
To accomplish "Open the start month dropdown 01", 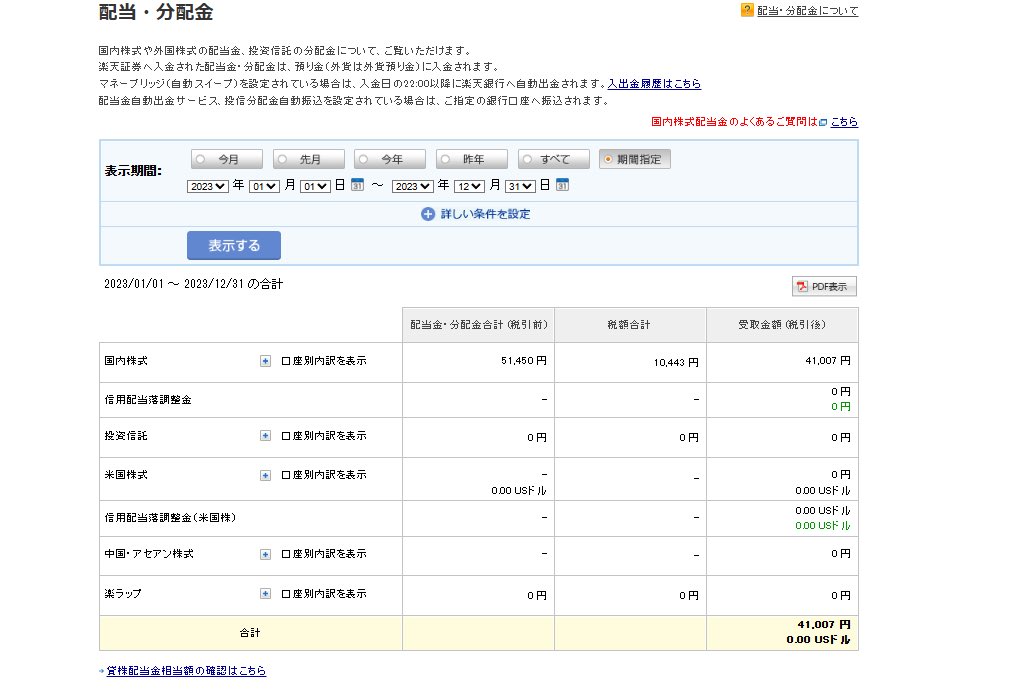I will click(264, 186).
